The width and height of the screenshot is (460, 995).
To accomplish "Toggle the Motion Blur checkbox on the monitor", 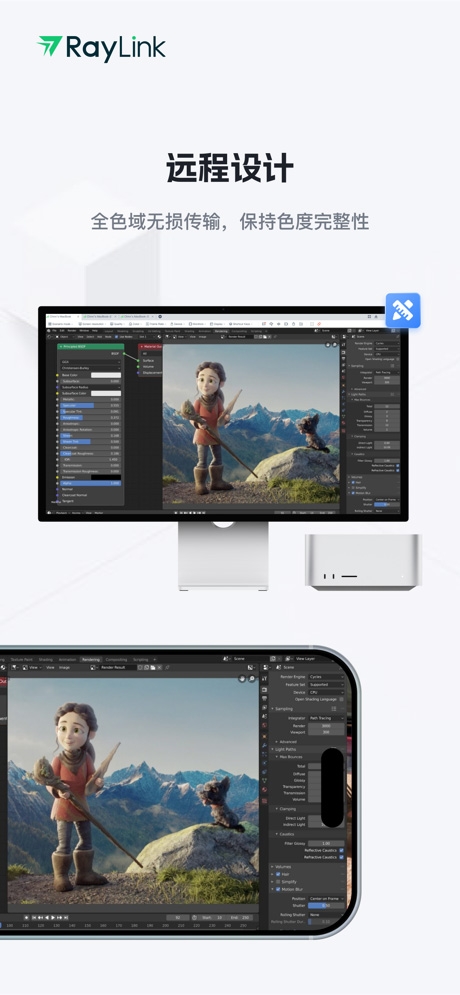I will (353, 493).
